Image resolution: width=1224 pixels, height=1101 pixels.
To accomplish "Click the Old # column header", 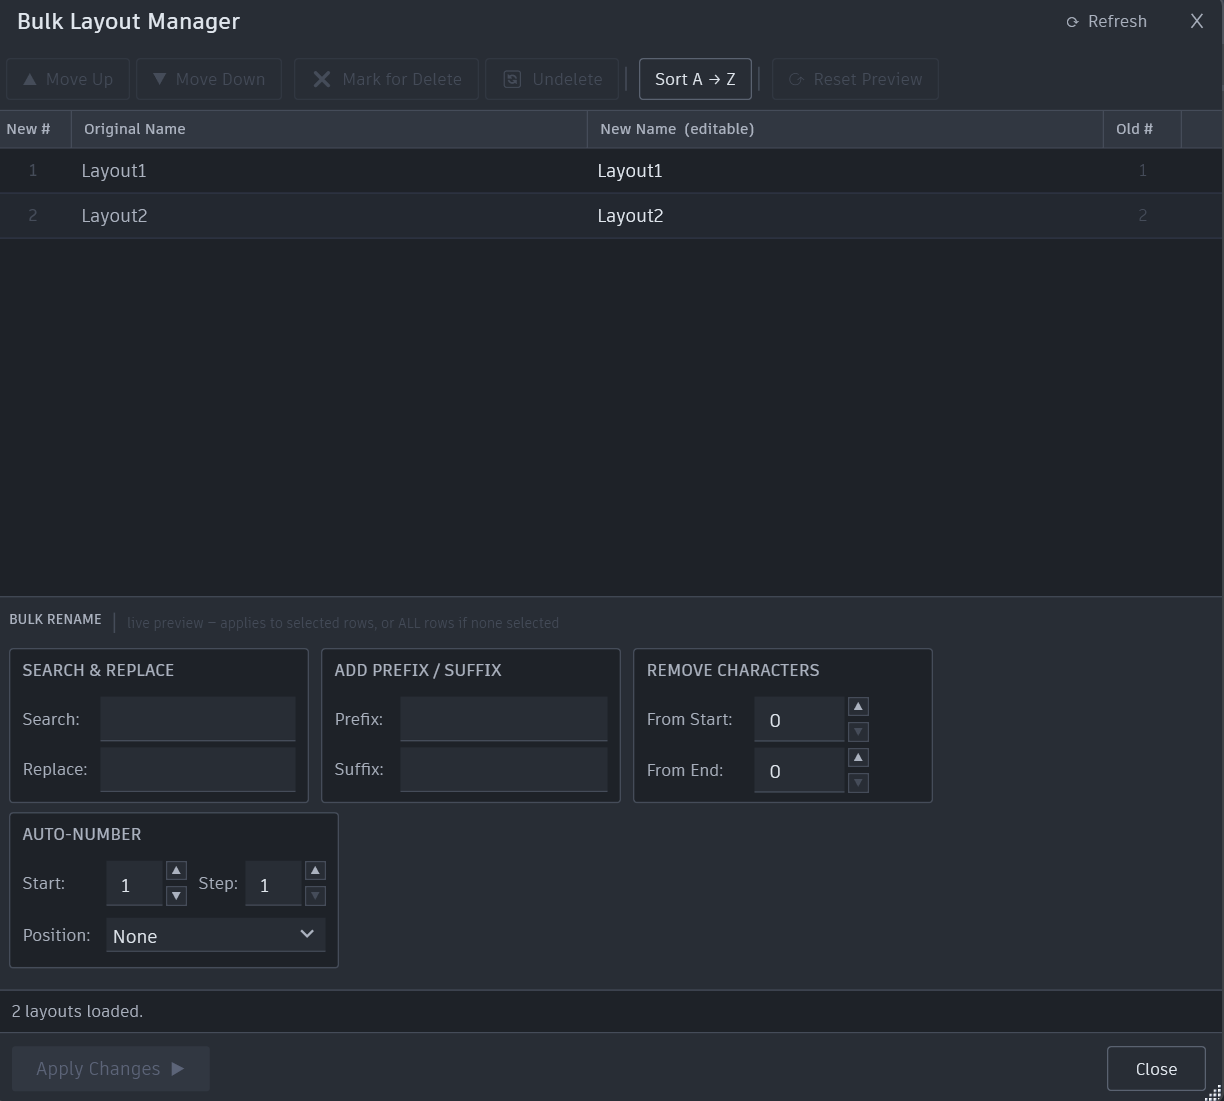I will click(1142, 129).
